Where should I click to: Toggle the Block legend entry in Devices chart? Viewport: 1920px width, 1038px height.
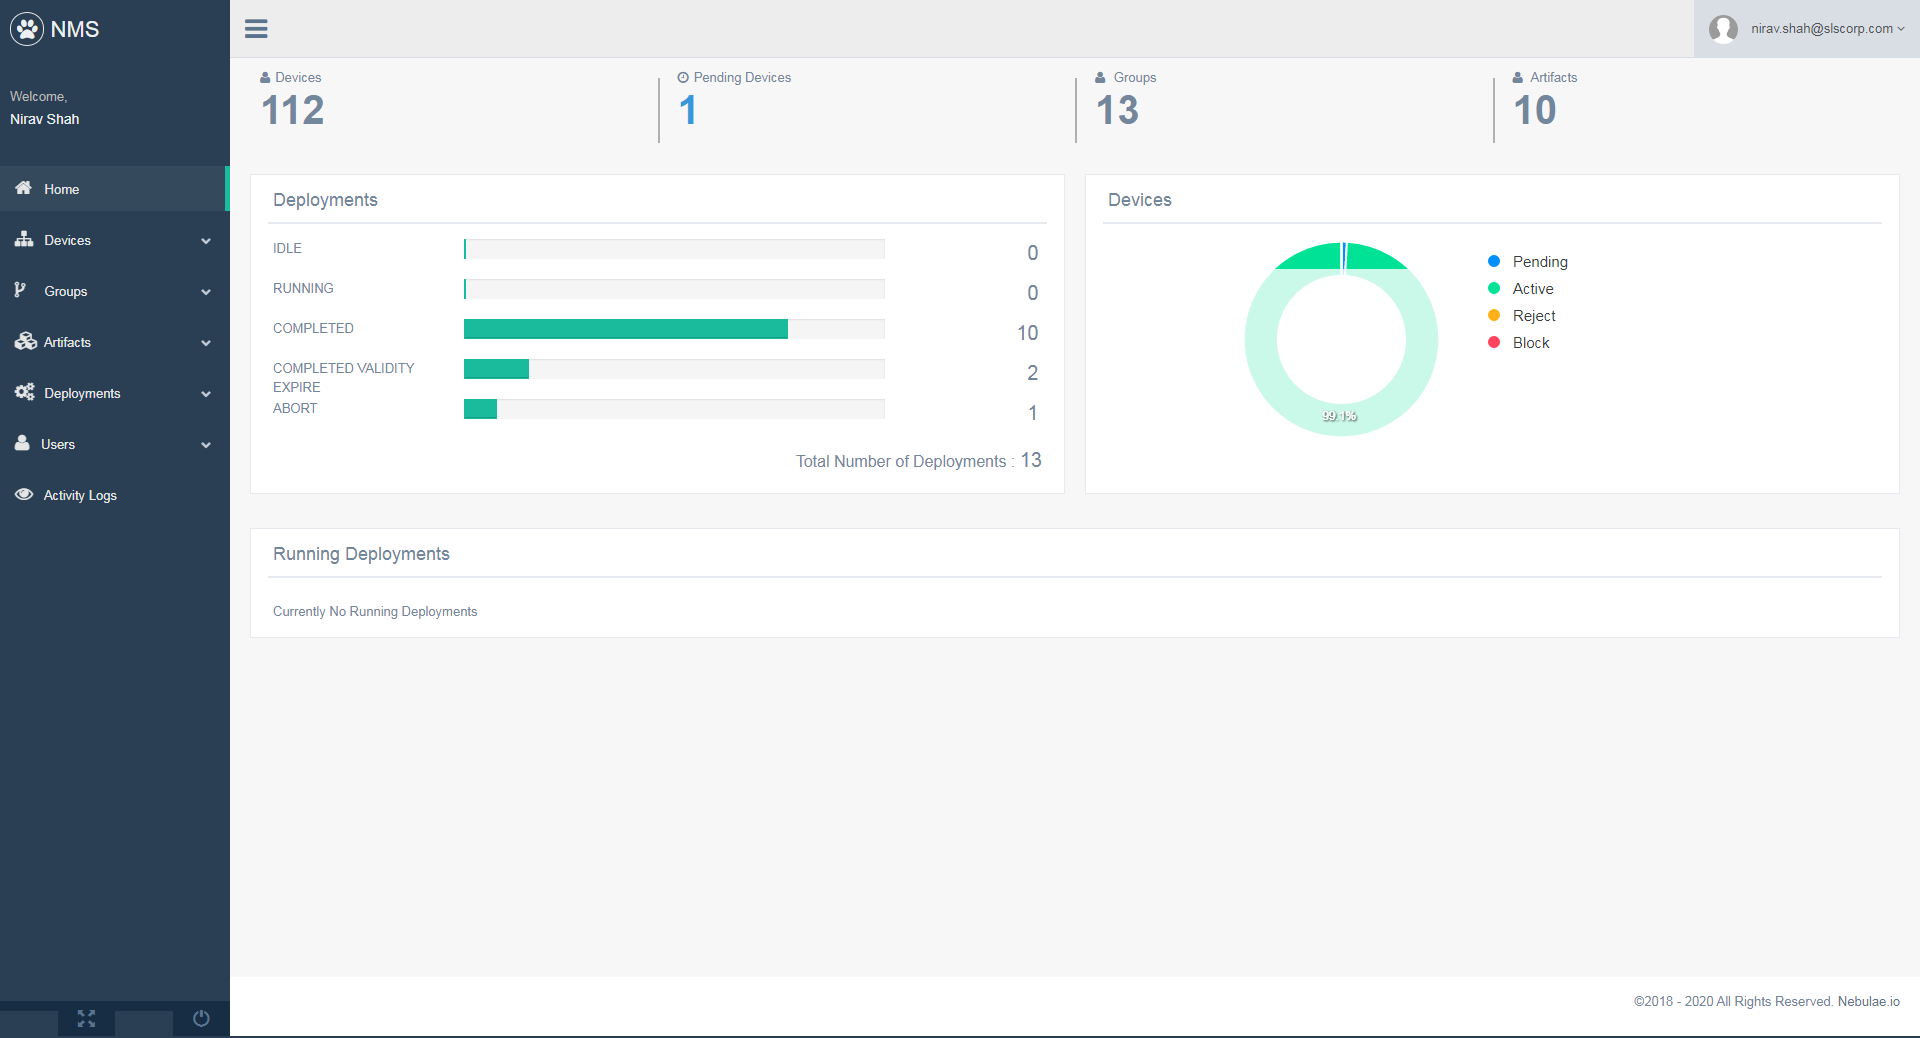coord(1518,342)
